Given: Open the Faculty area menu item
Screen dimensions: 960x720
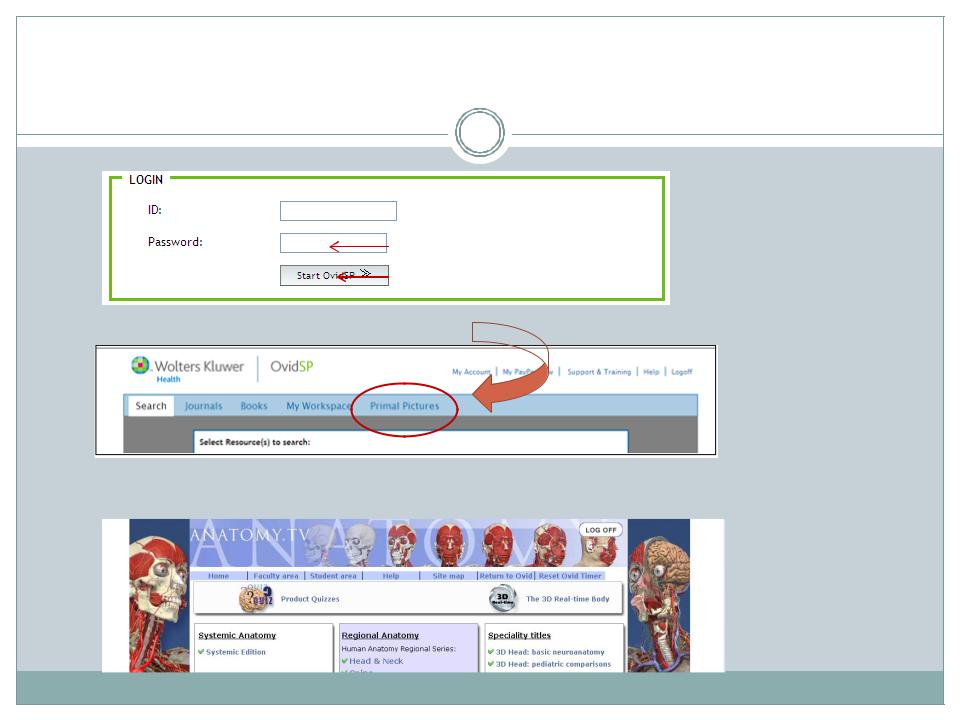Looking at the screenshot, I should [276, 576].
